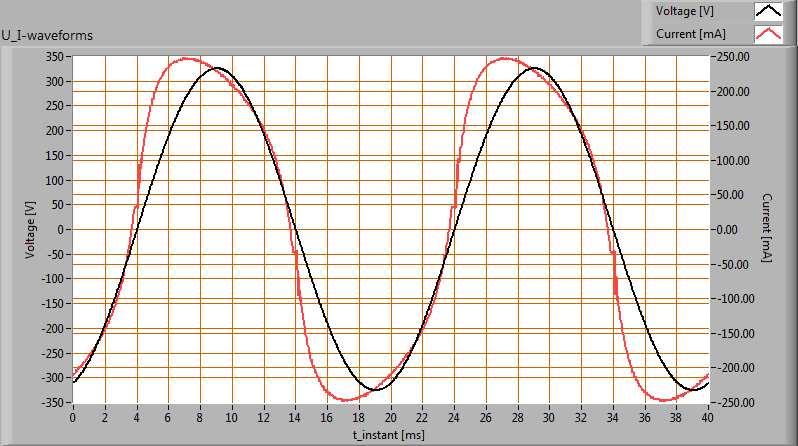798x446 pixels.
Task: Click the vertical Voltage [V] left axis title
Action: point(30,229)
